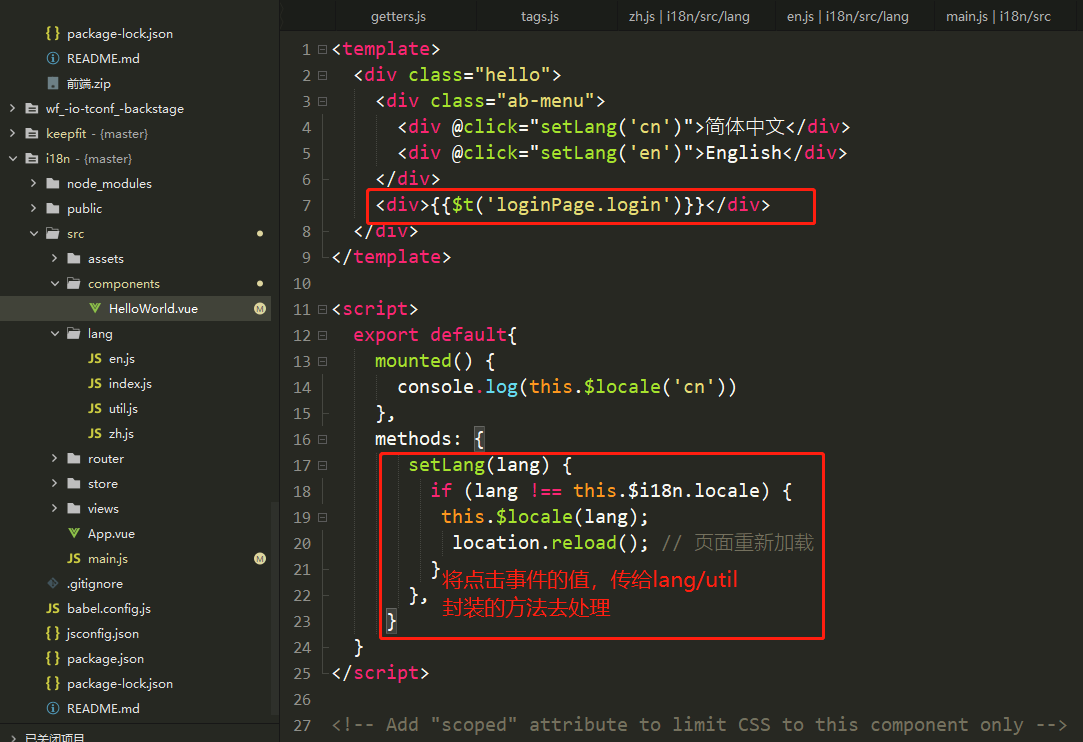The width and height of the screenshot is (1083, 742).
Task: Click the git icon beside .gitignore
Action: [x=52, y=583]
